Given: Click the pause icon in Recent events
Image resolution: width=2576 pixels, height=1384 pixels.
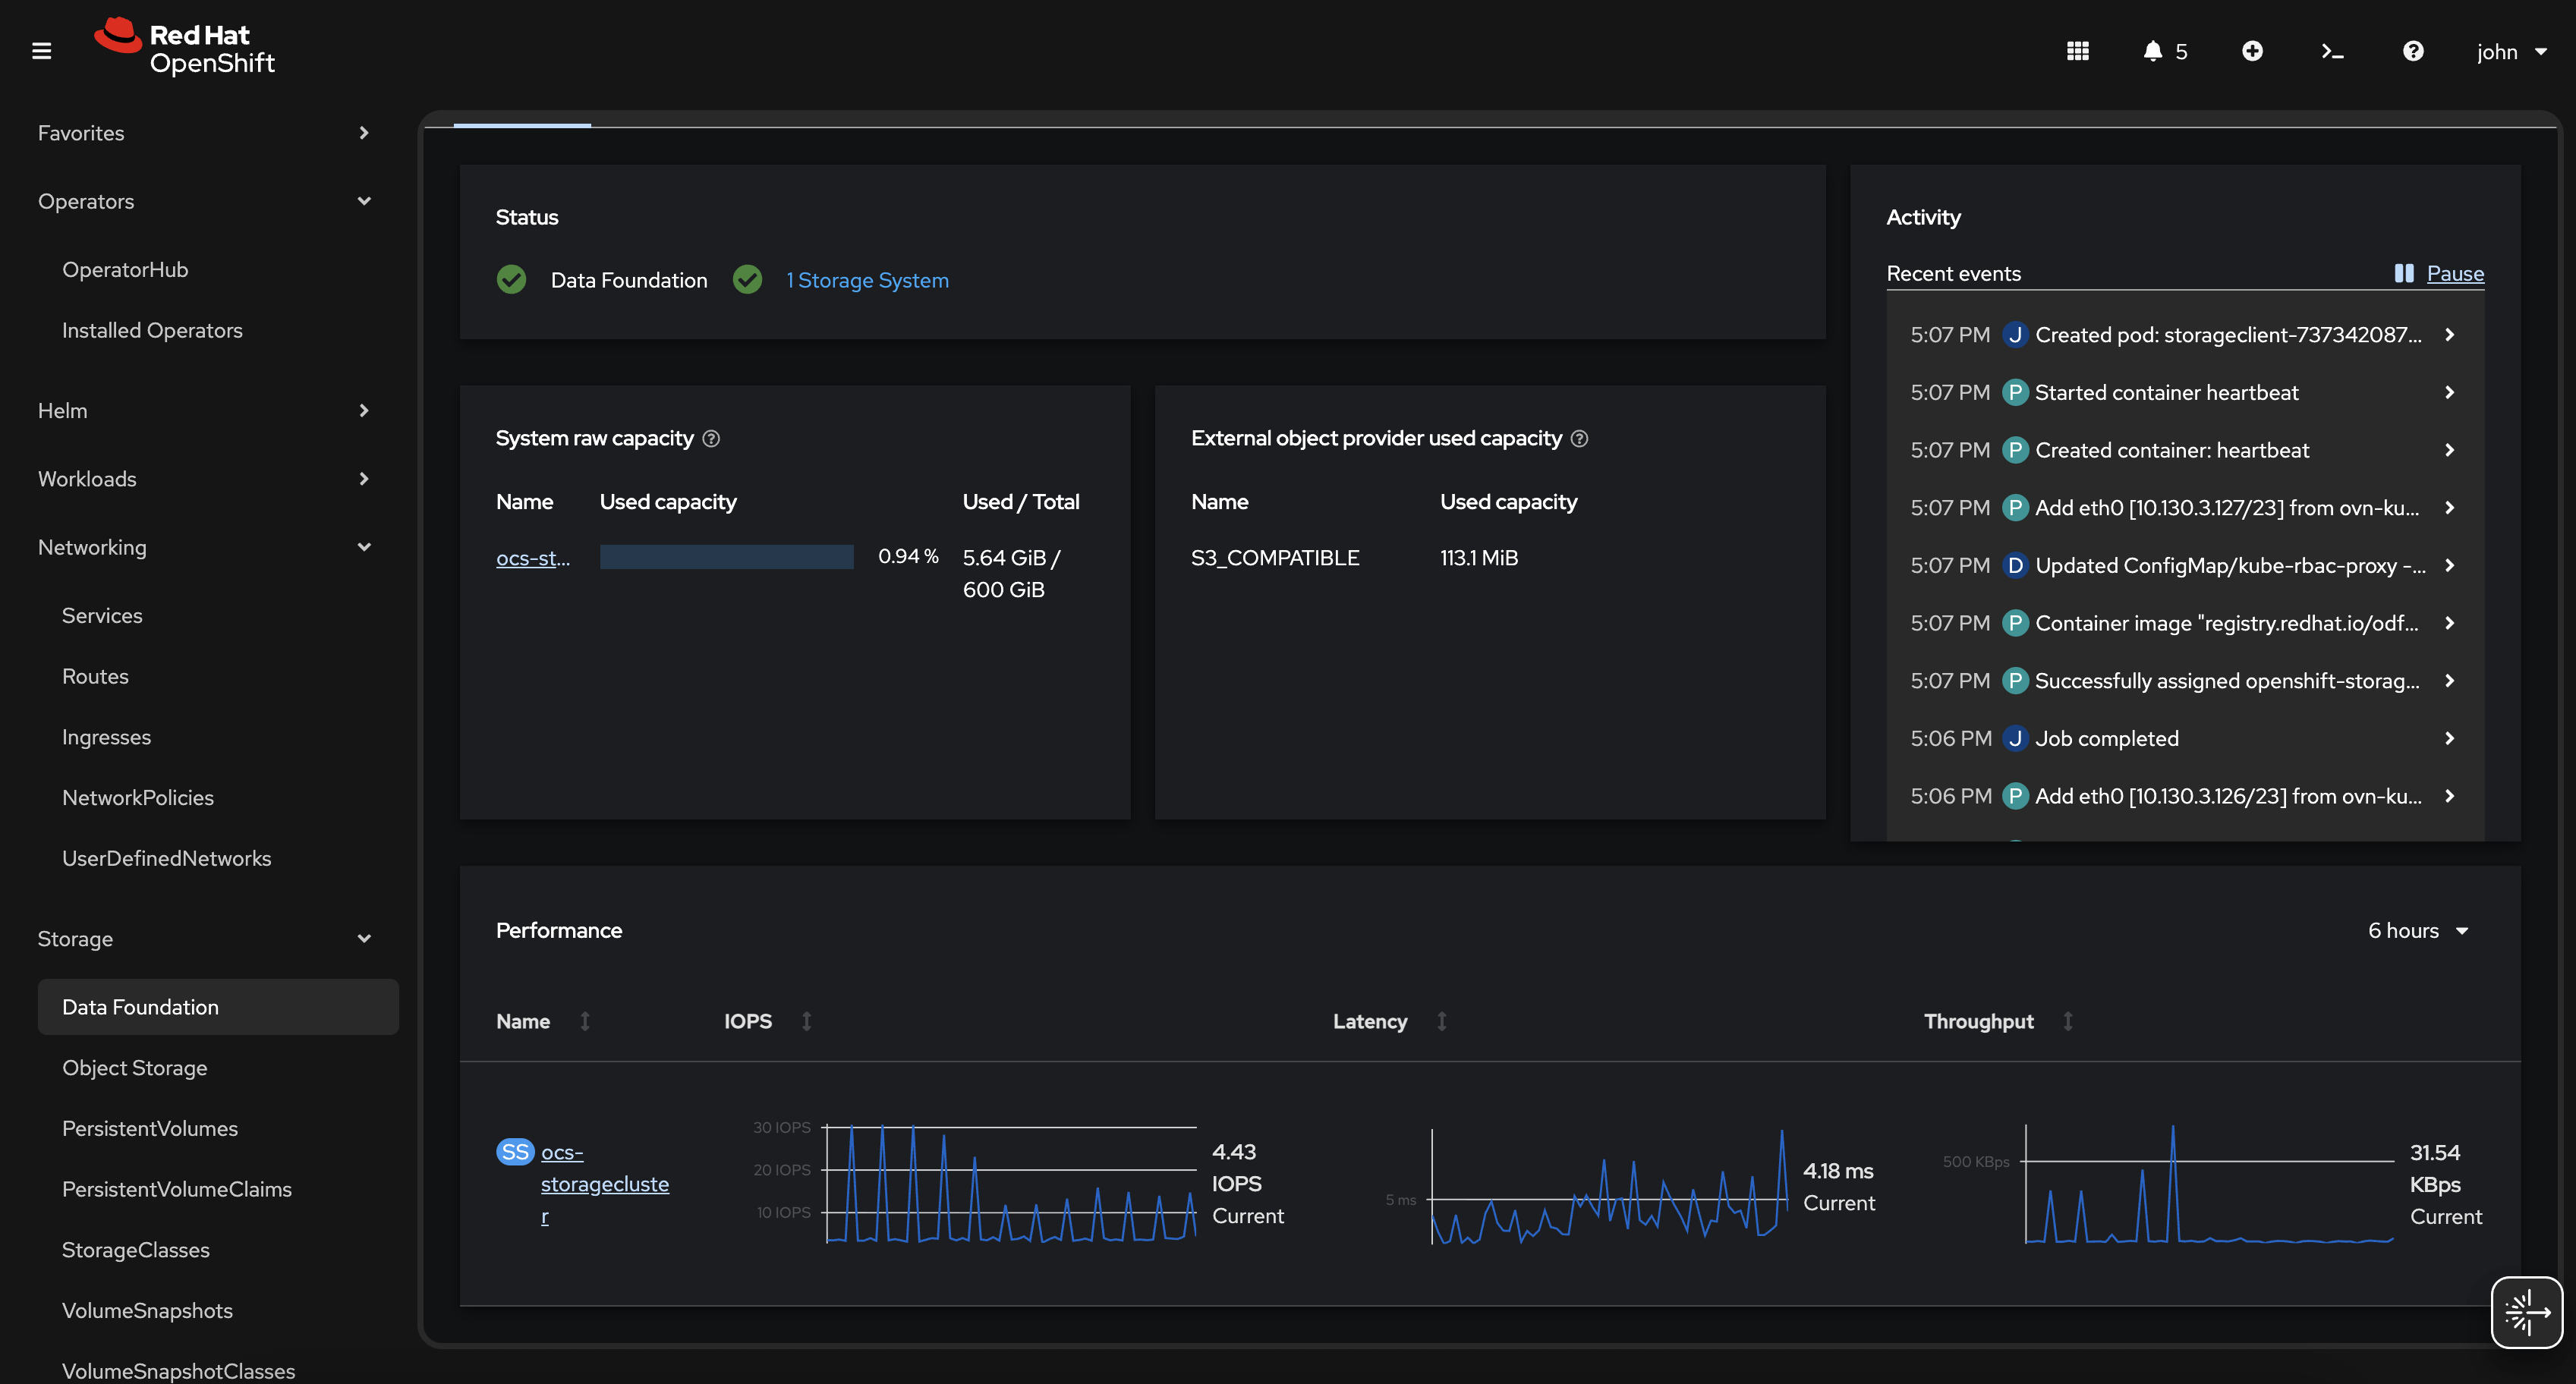Looking at the screenshot, I should (2404, 273).
